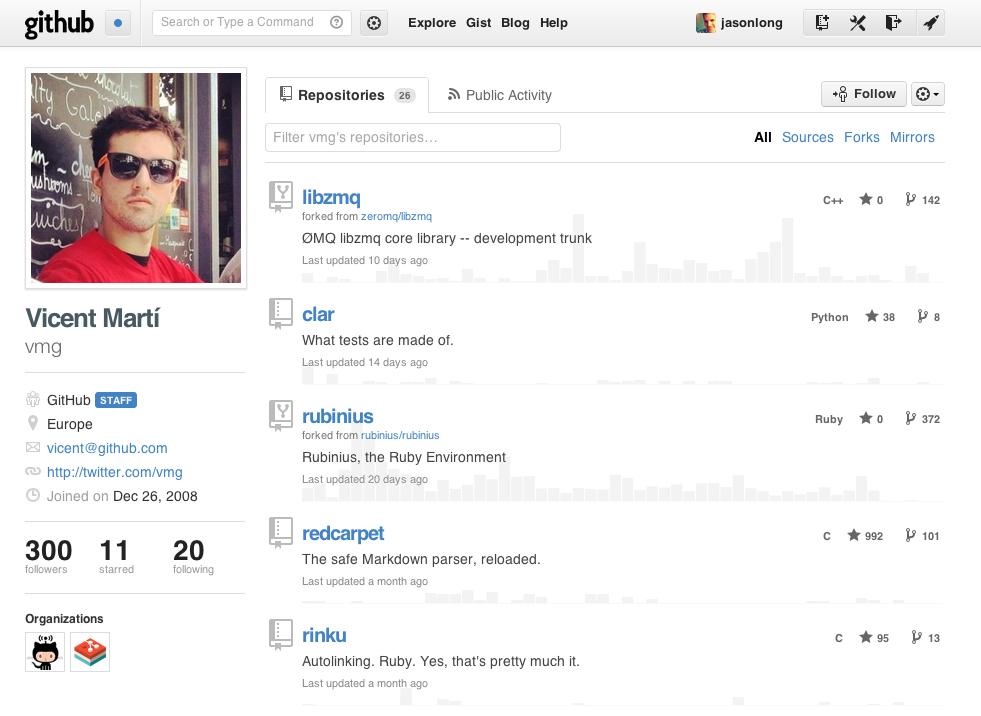Click the GitHub organization octocat avatar
This screenshot has height=716, width=981.
[45, 652]
